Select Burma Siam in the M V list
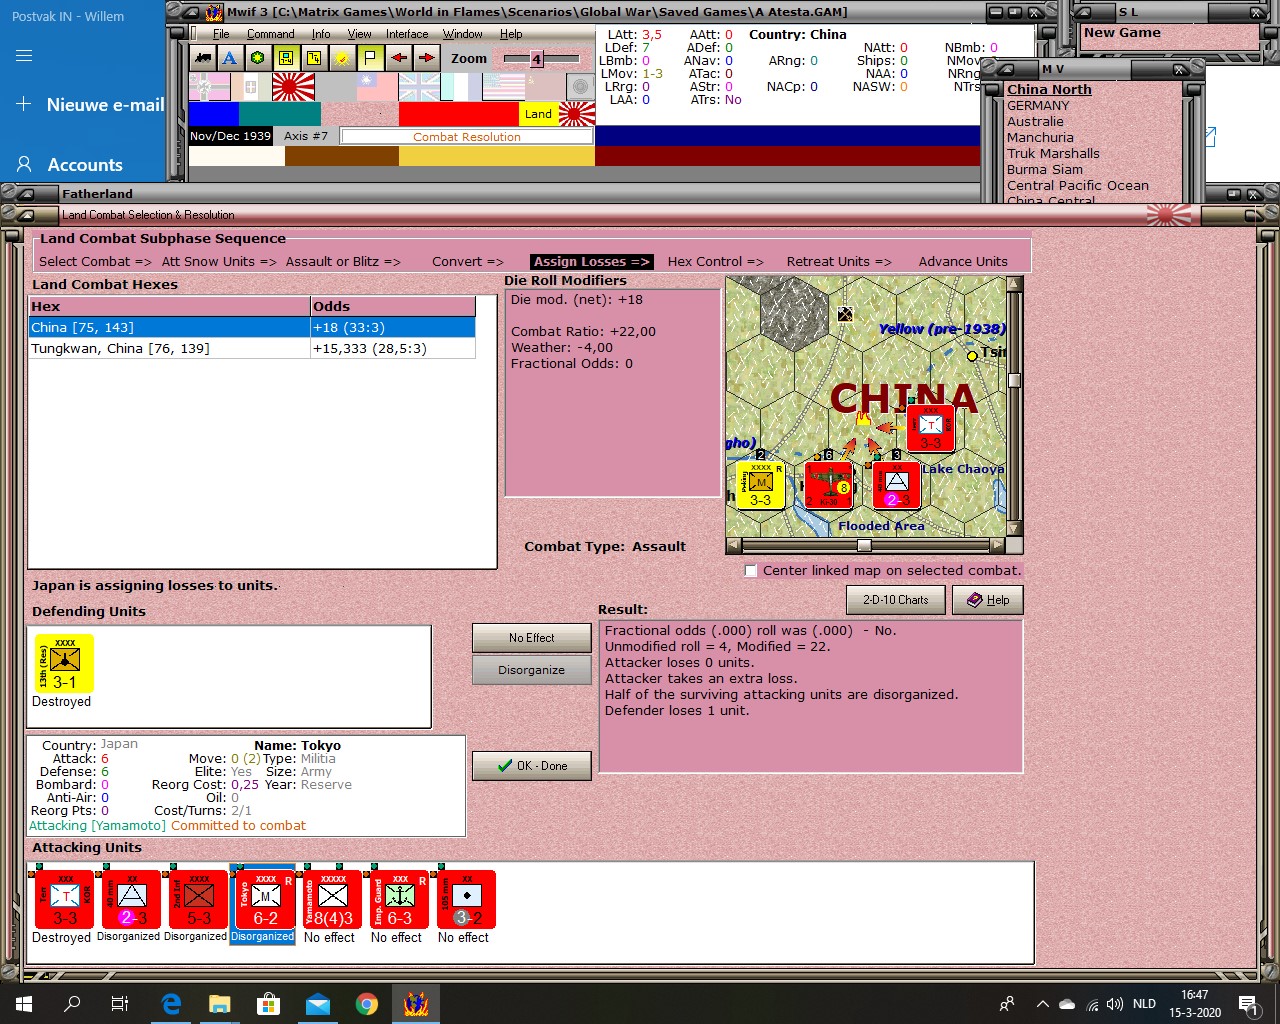 (x=1045, y=170)
